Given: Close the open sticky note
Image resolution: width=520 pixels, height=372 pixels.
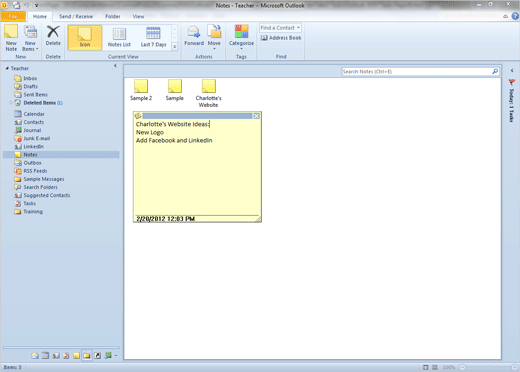Looking at the screenshot, I should pos(256,116).
